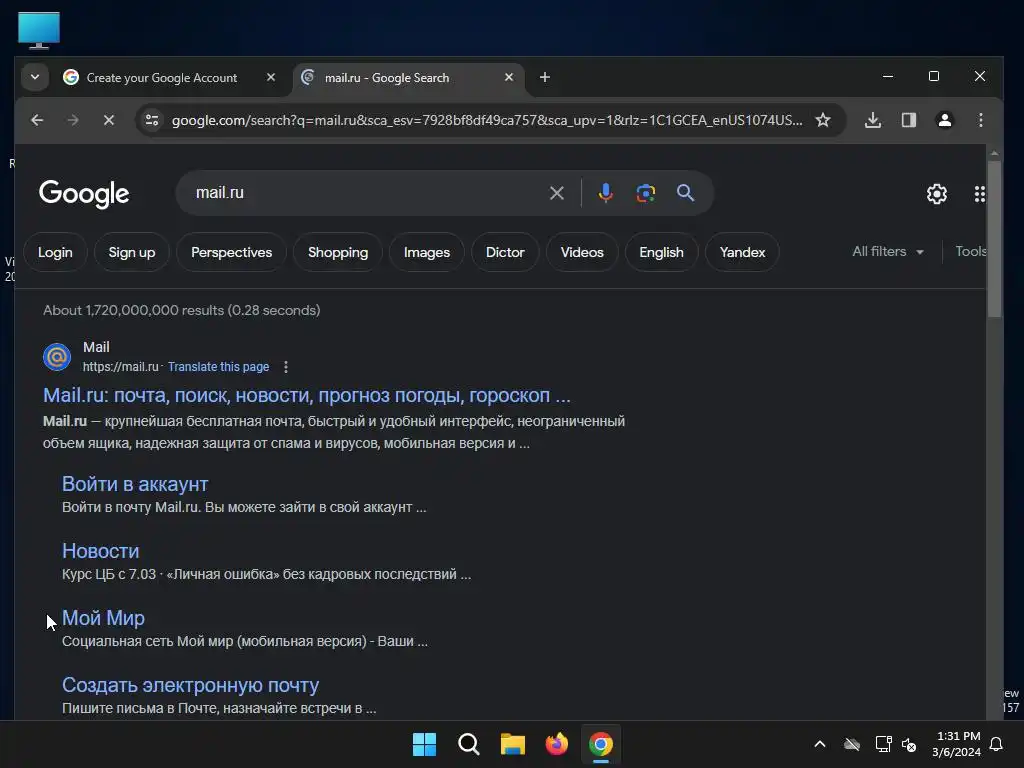Select the Perspectives filter chip
Viewport: 1024px width, 768px height.
tap(231, 252)
